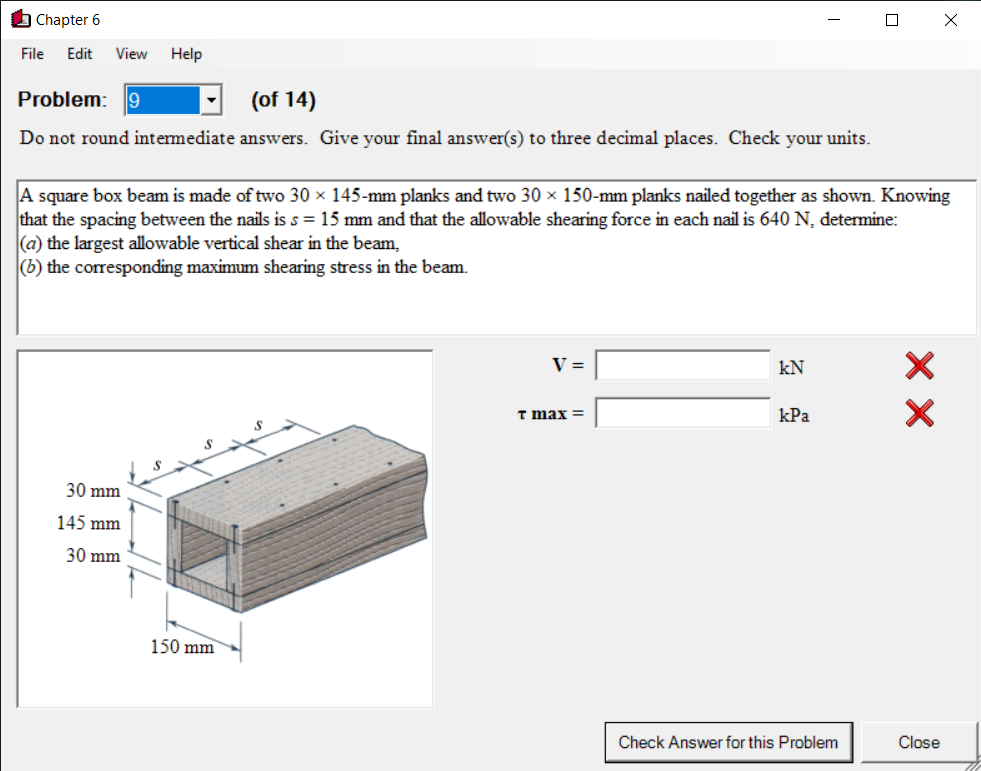Open the Help menu
The image size is (981, 771).
click(186, 54)
